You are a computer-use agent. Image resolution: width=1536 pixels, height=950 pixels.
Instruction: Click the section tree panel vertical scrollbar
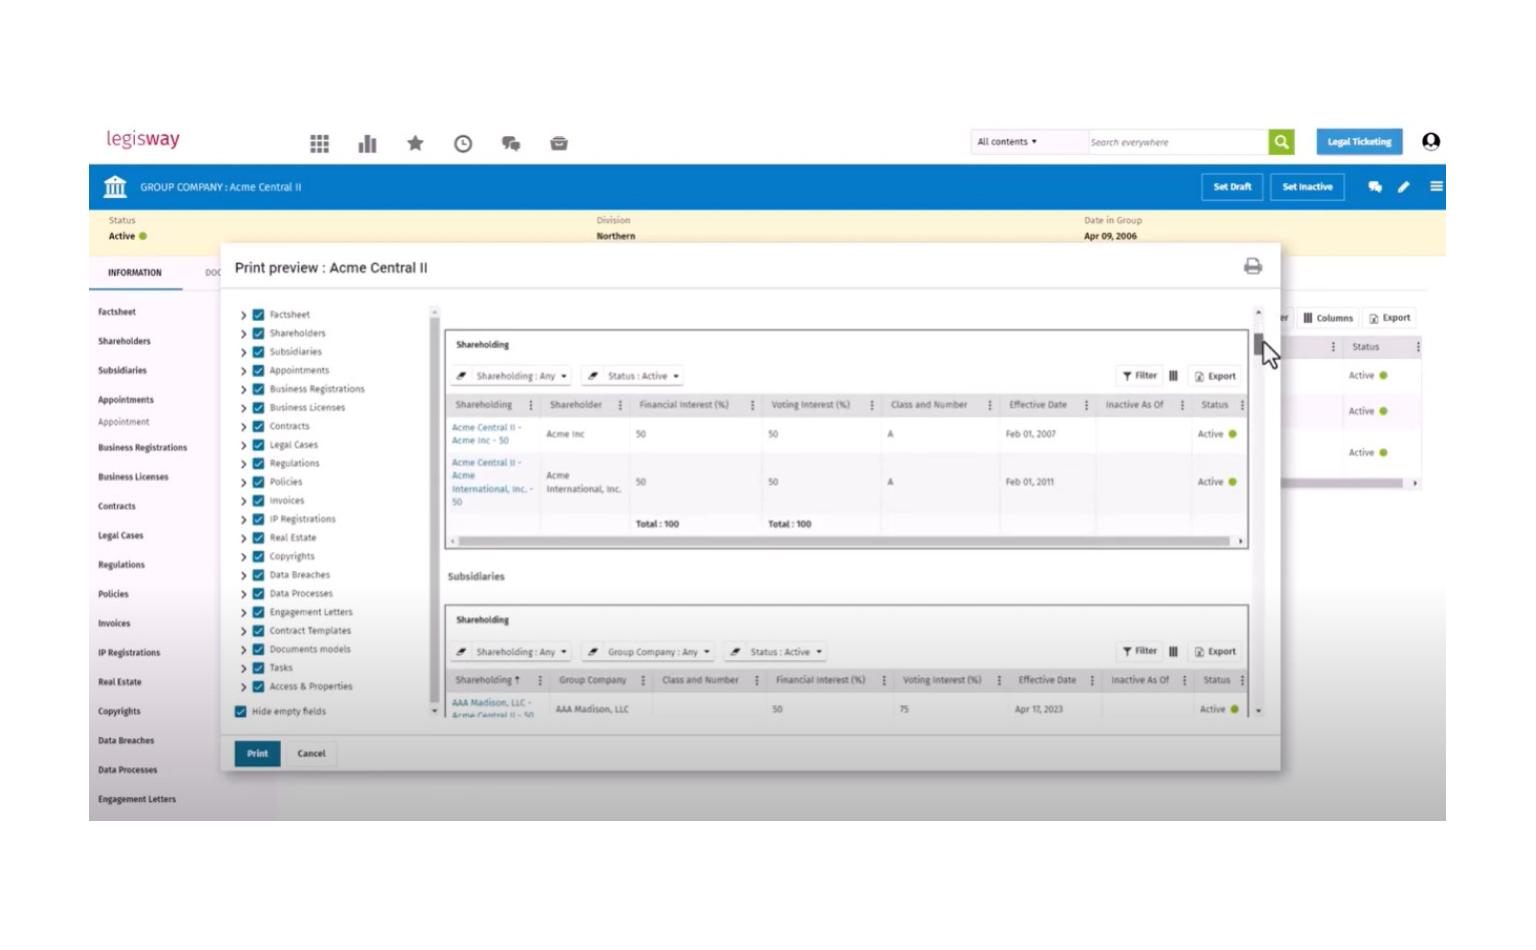point(434,510)
